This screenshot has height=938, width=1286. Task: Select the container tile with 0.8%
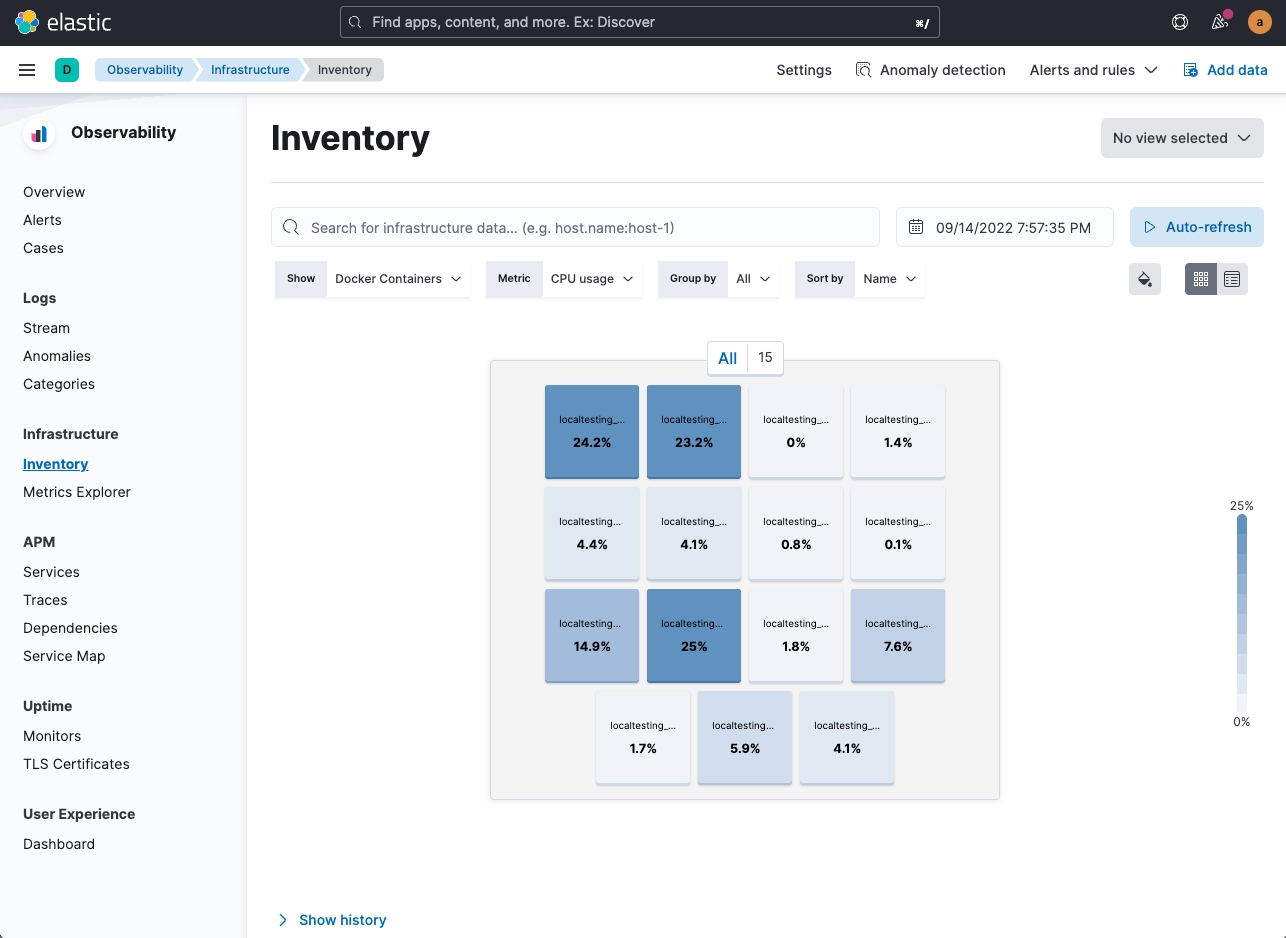tap(796, 534)
